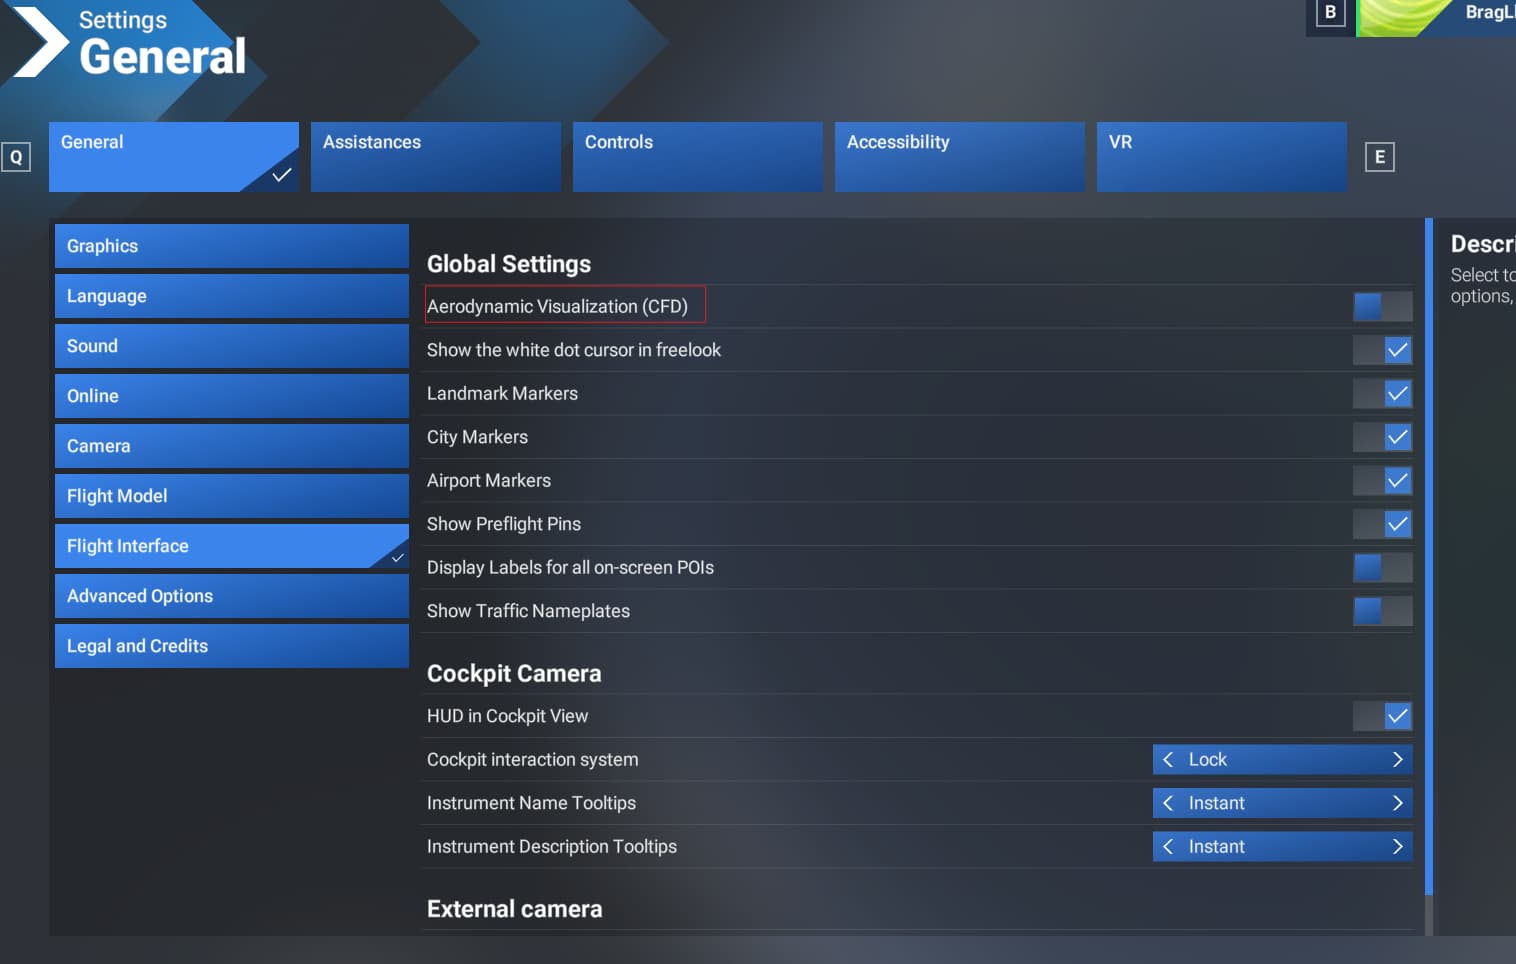Click the Settings chevron arrow logo
1516x964 pixels.
click(38, 42)
